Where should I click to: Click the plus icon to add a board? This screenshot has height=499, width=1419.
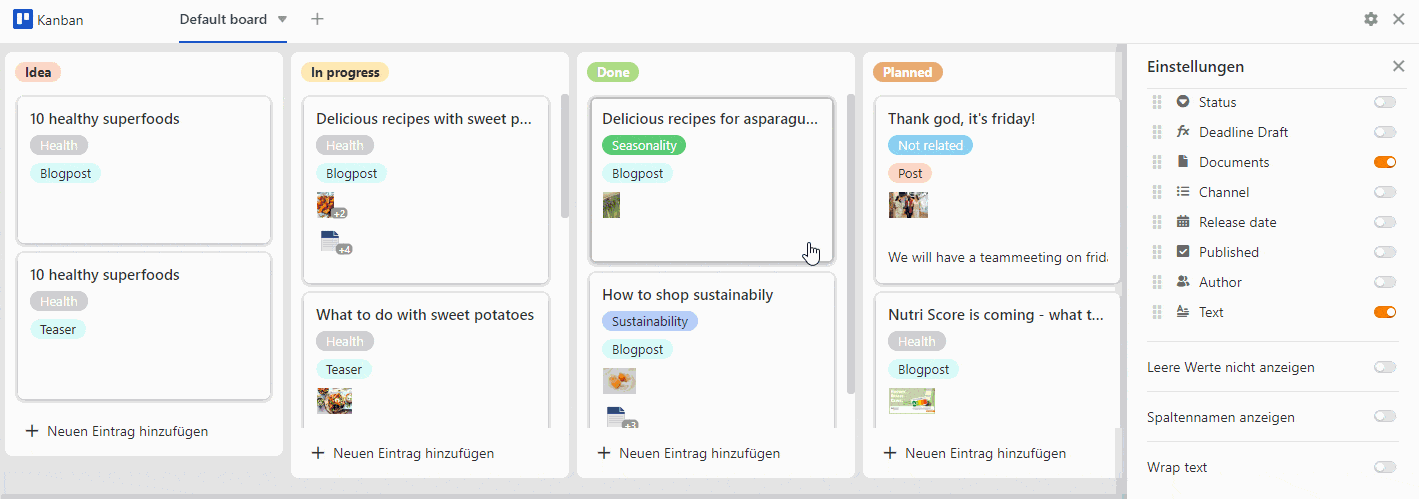tap(317, 19)
